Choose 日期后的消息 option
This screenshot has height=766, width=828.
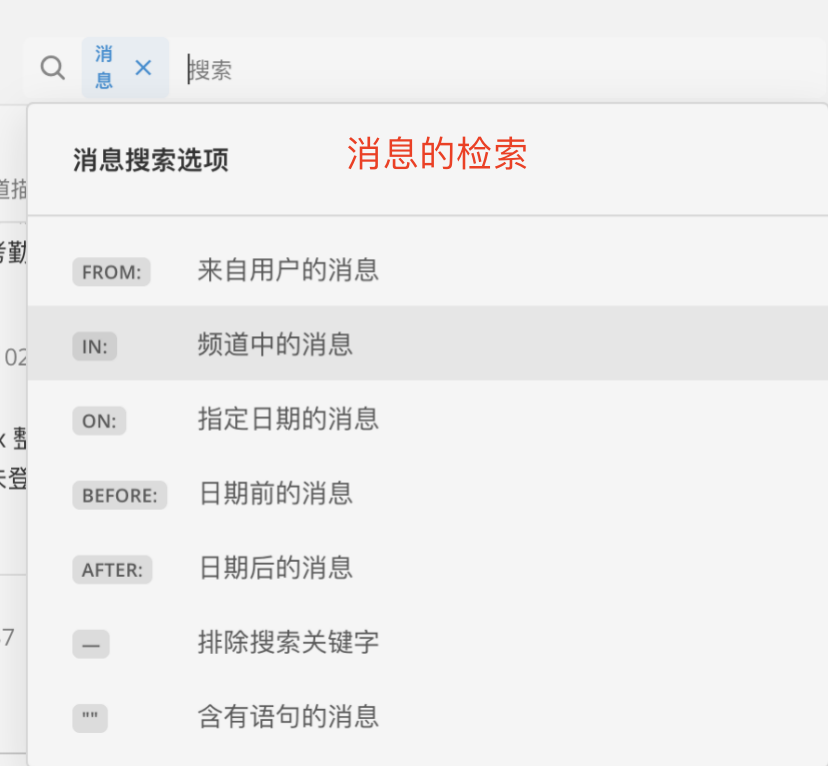[x=276, y=568]
